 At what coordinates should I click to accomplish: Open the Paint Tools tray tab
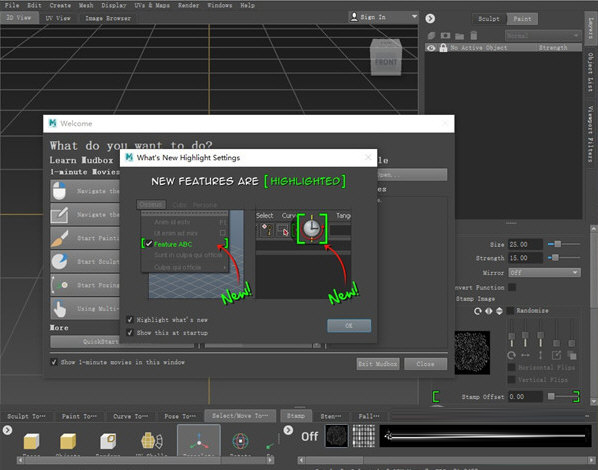coord(79,416)
